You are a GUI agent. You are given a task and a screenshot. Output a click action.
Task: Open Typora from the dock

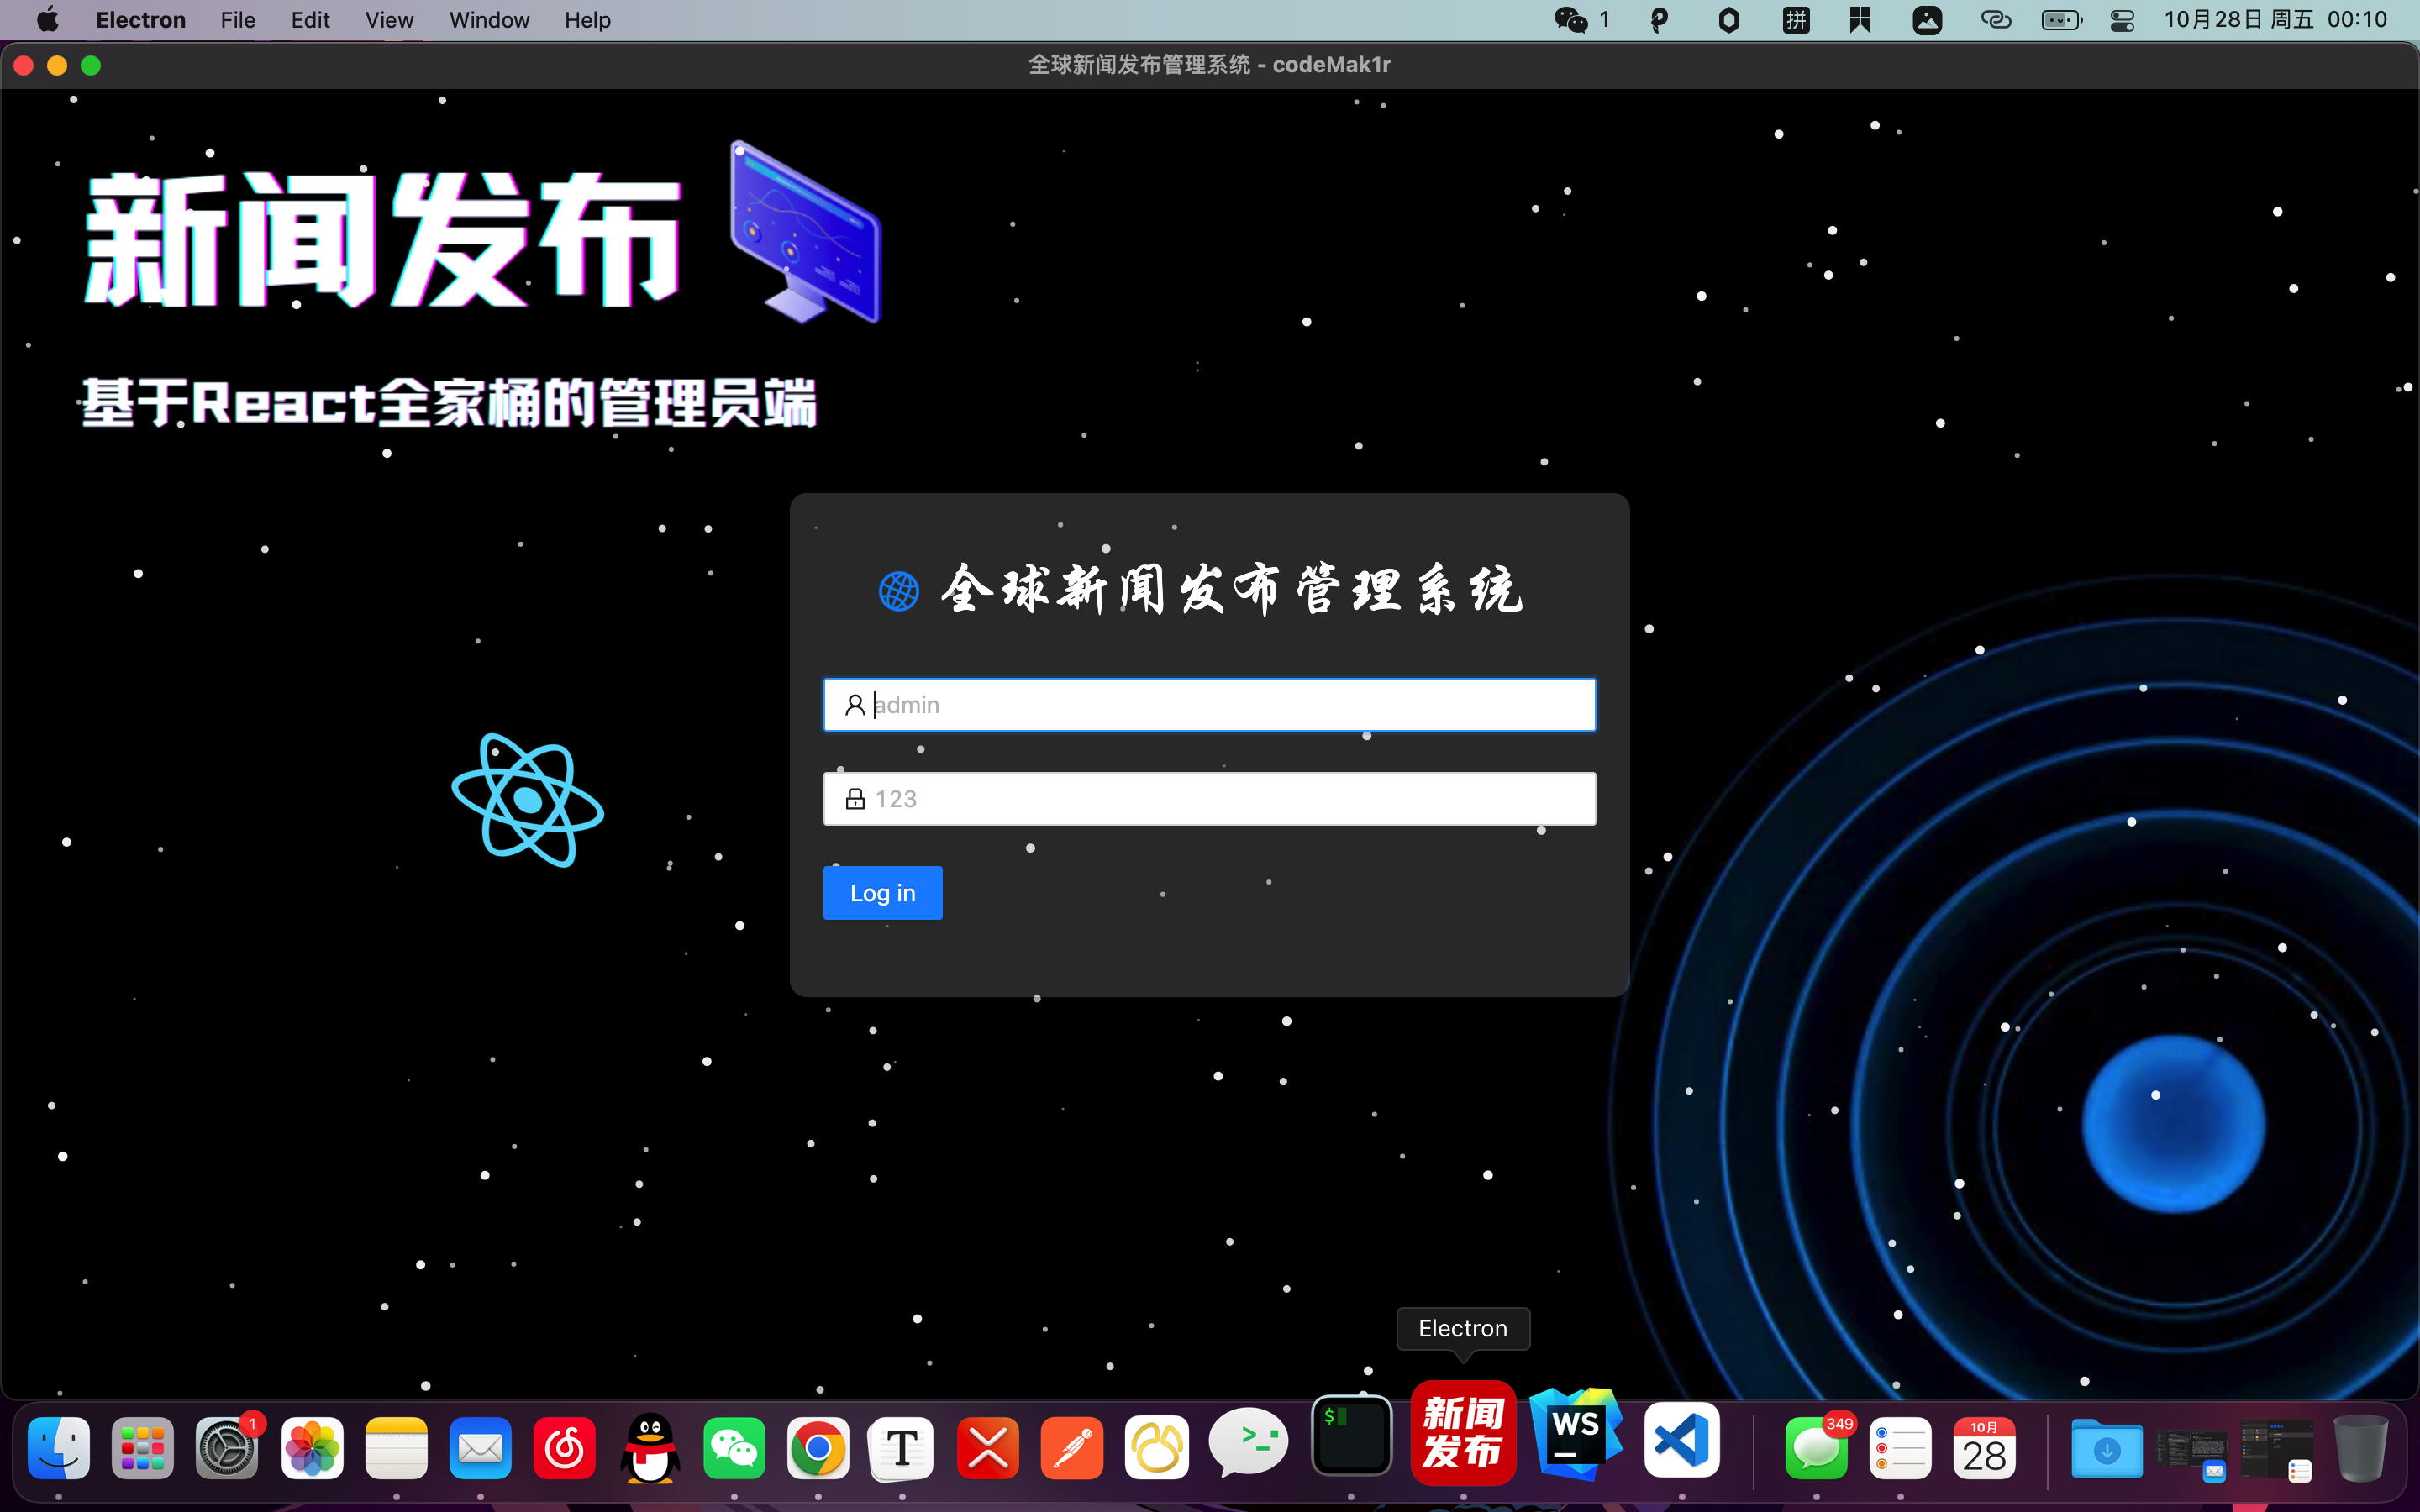[902, 1448]
